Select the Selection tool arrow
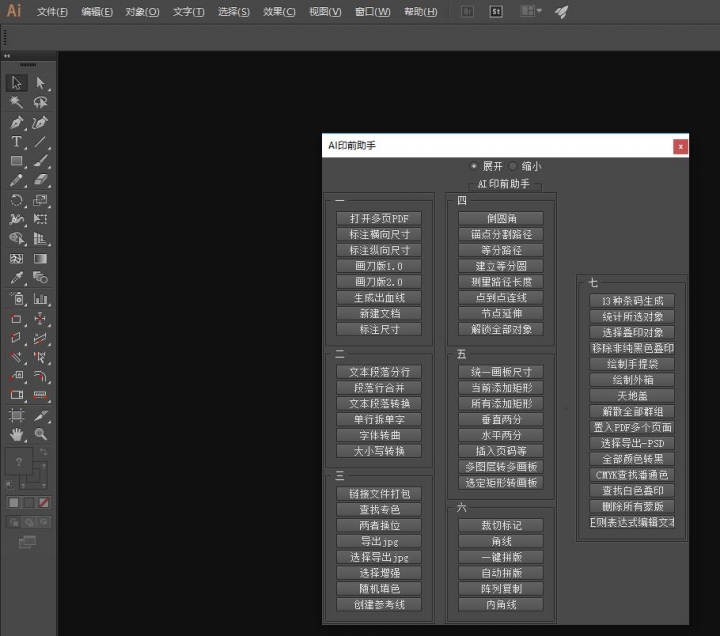This screenshot has width=720, height=636. click(17, 83)
